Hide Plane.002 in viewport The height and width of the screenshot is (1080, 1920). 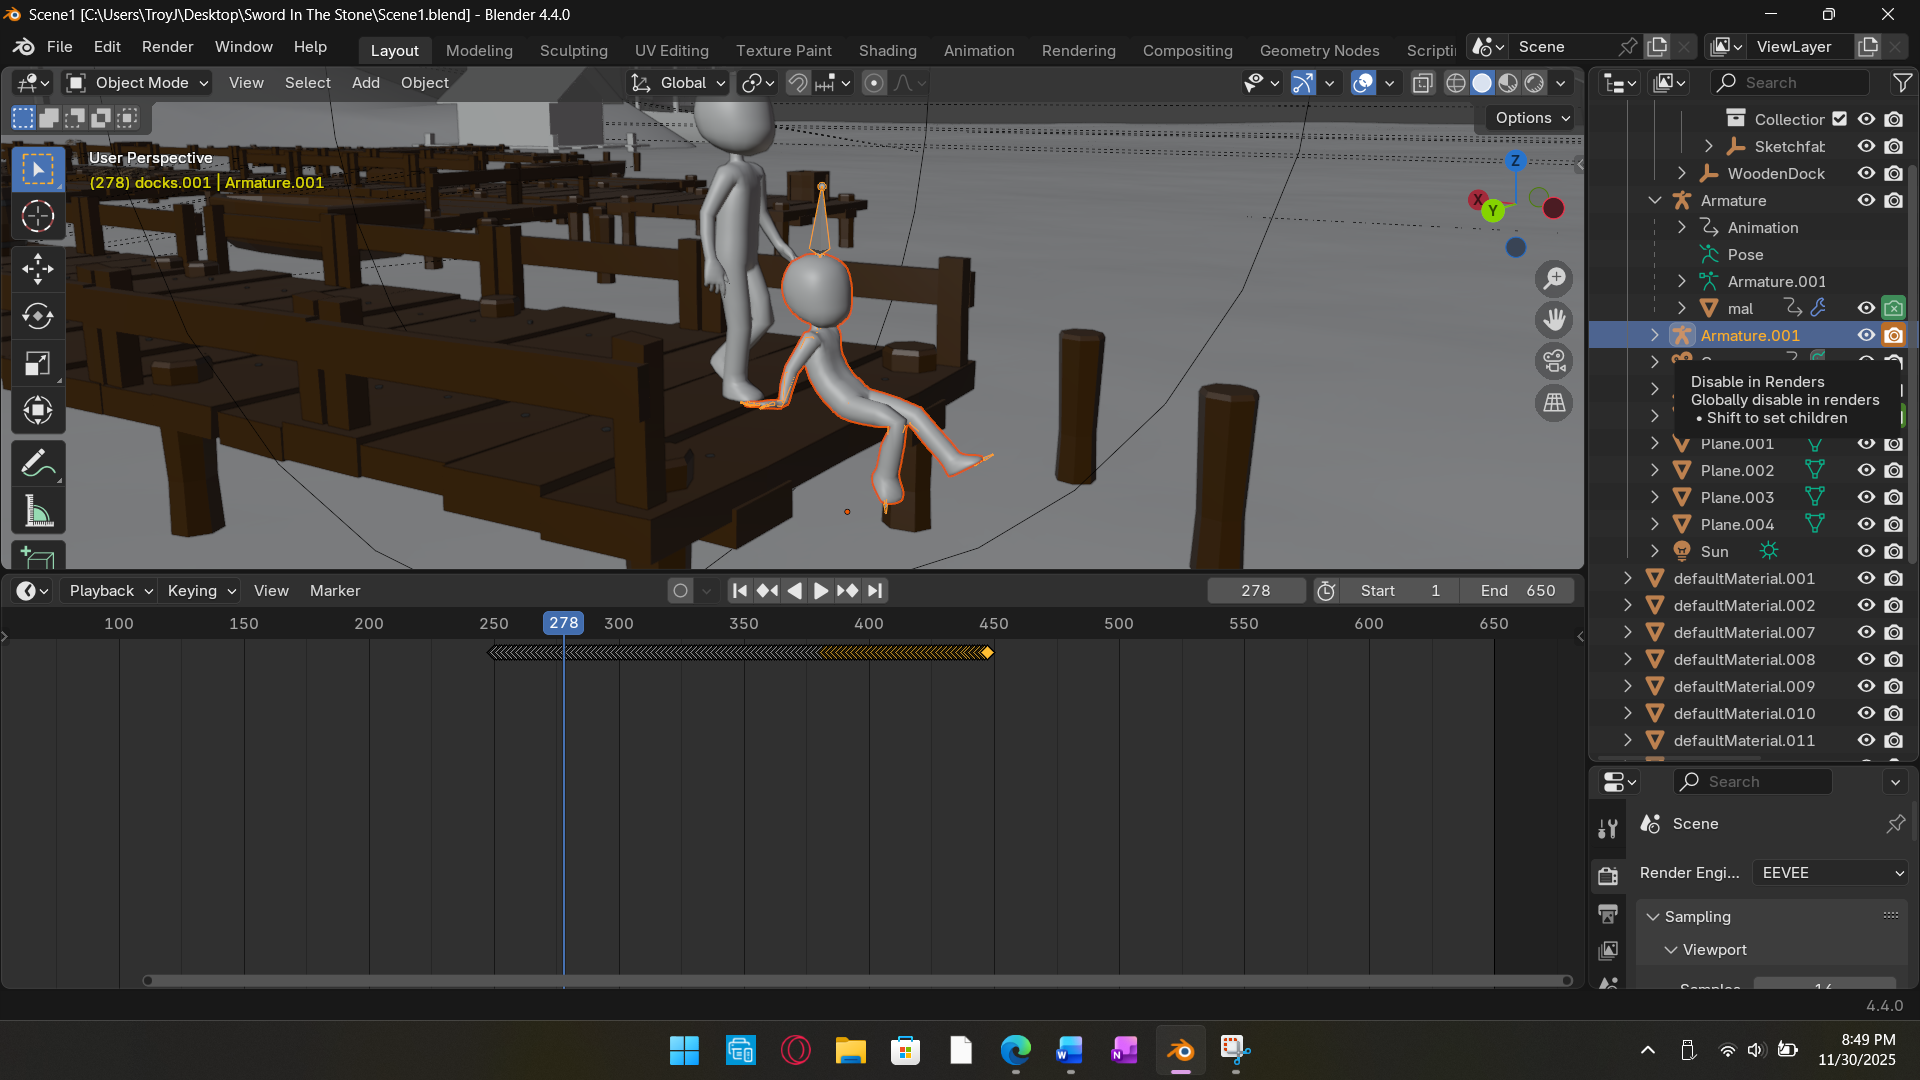[1866, 470]
